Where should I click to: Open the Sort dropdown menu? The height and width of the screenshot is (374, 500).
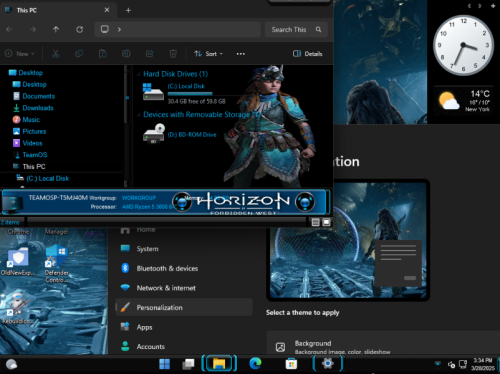pos(209,54)
